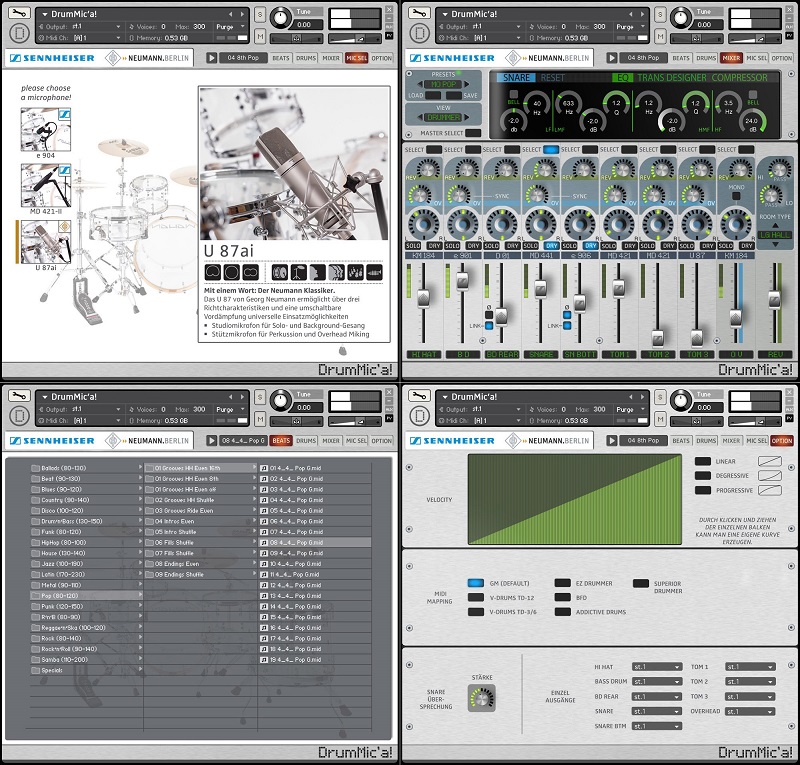Open the BASS DRUM output dropdown
The image size is (800, 765).
point(657,682)
